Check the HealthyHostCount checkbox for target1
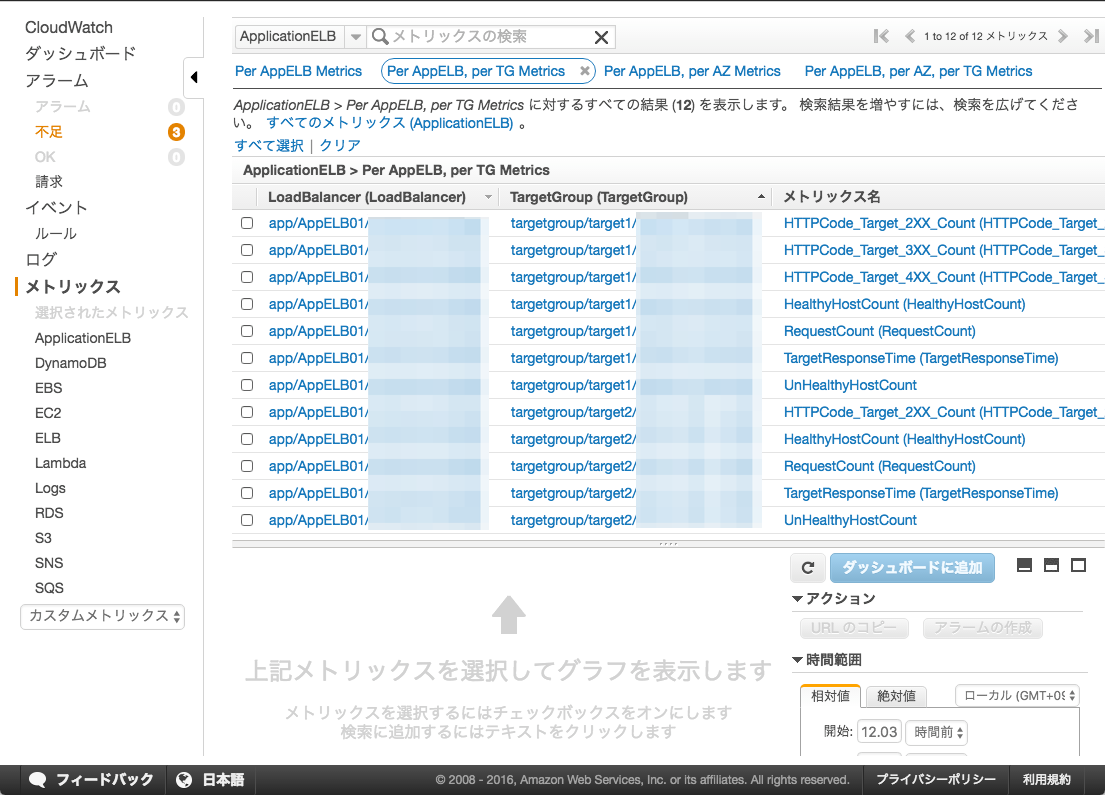1105x795 pixels. click(246, 304)
